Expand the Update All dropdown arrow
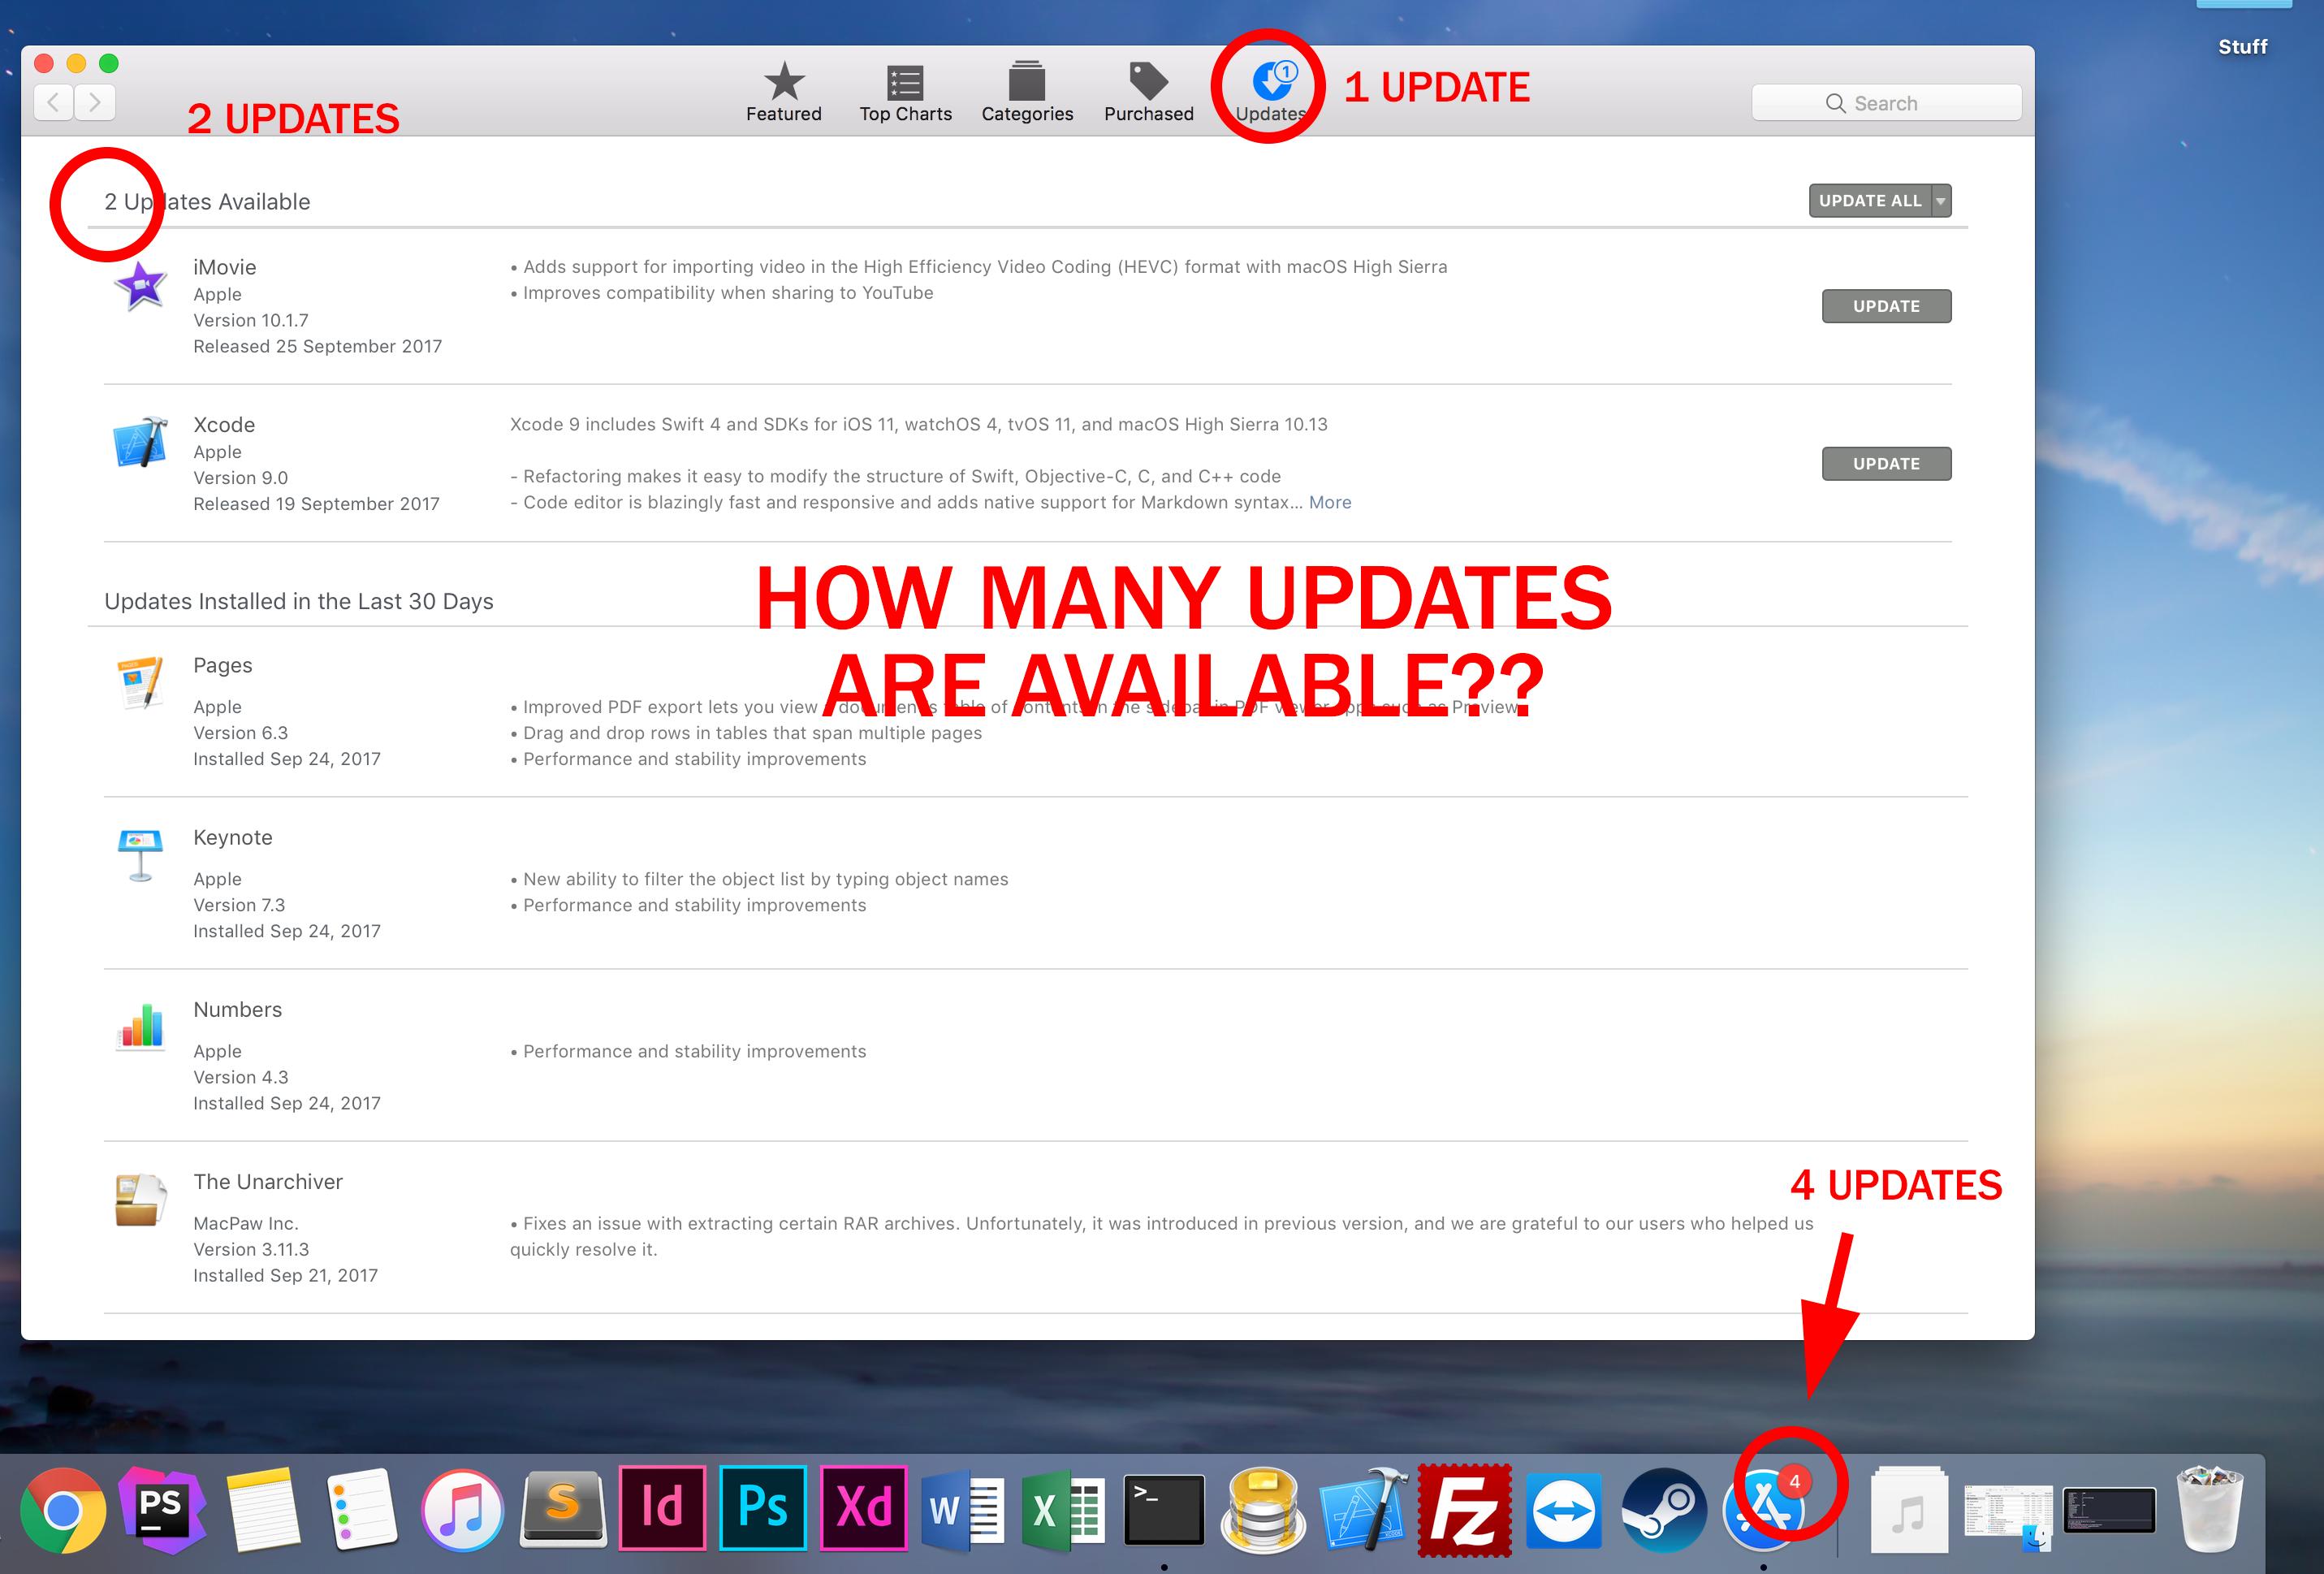 click(1941, 201)
